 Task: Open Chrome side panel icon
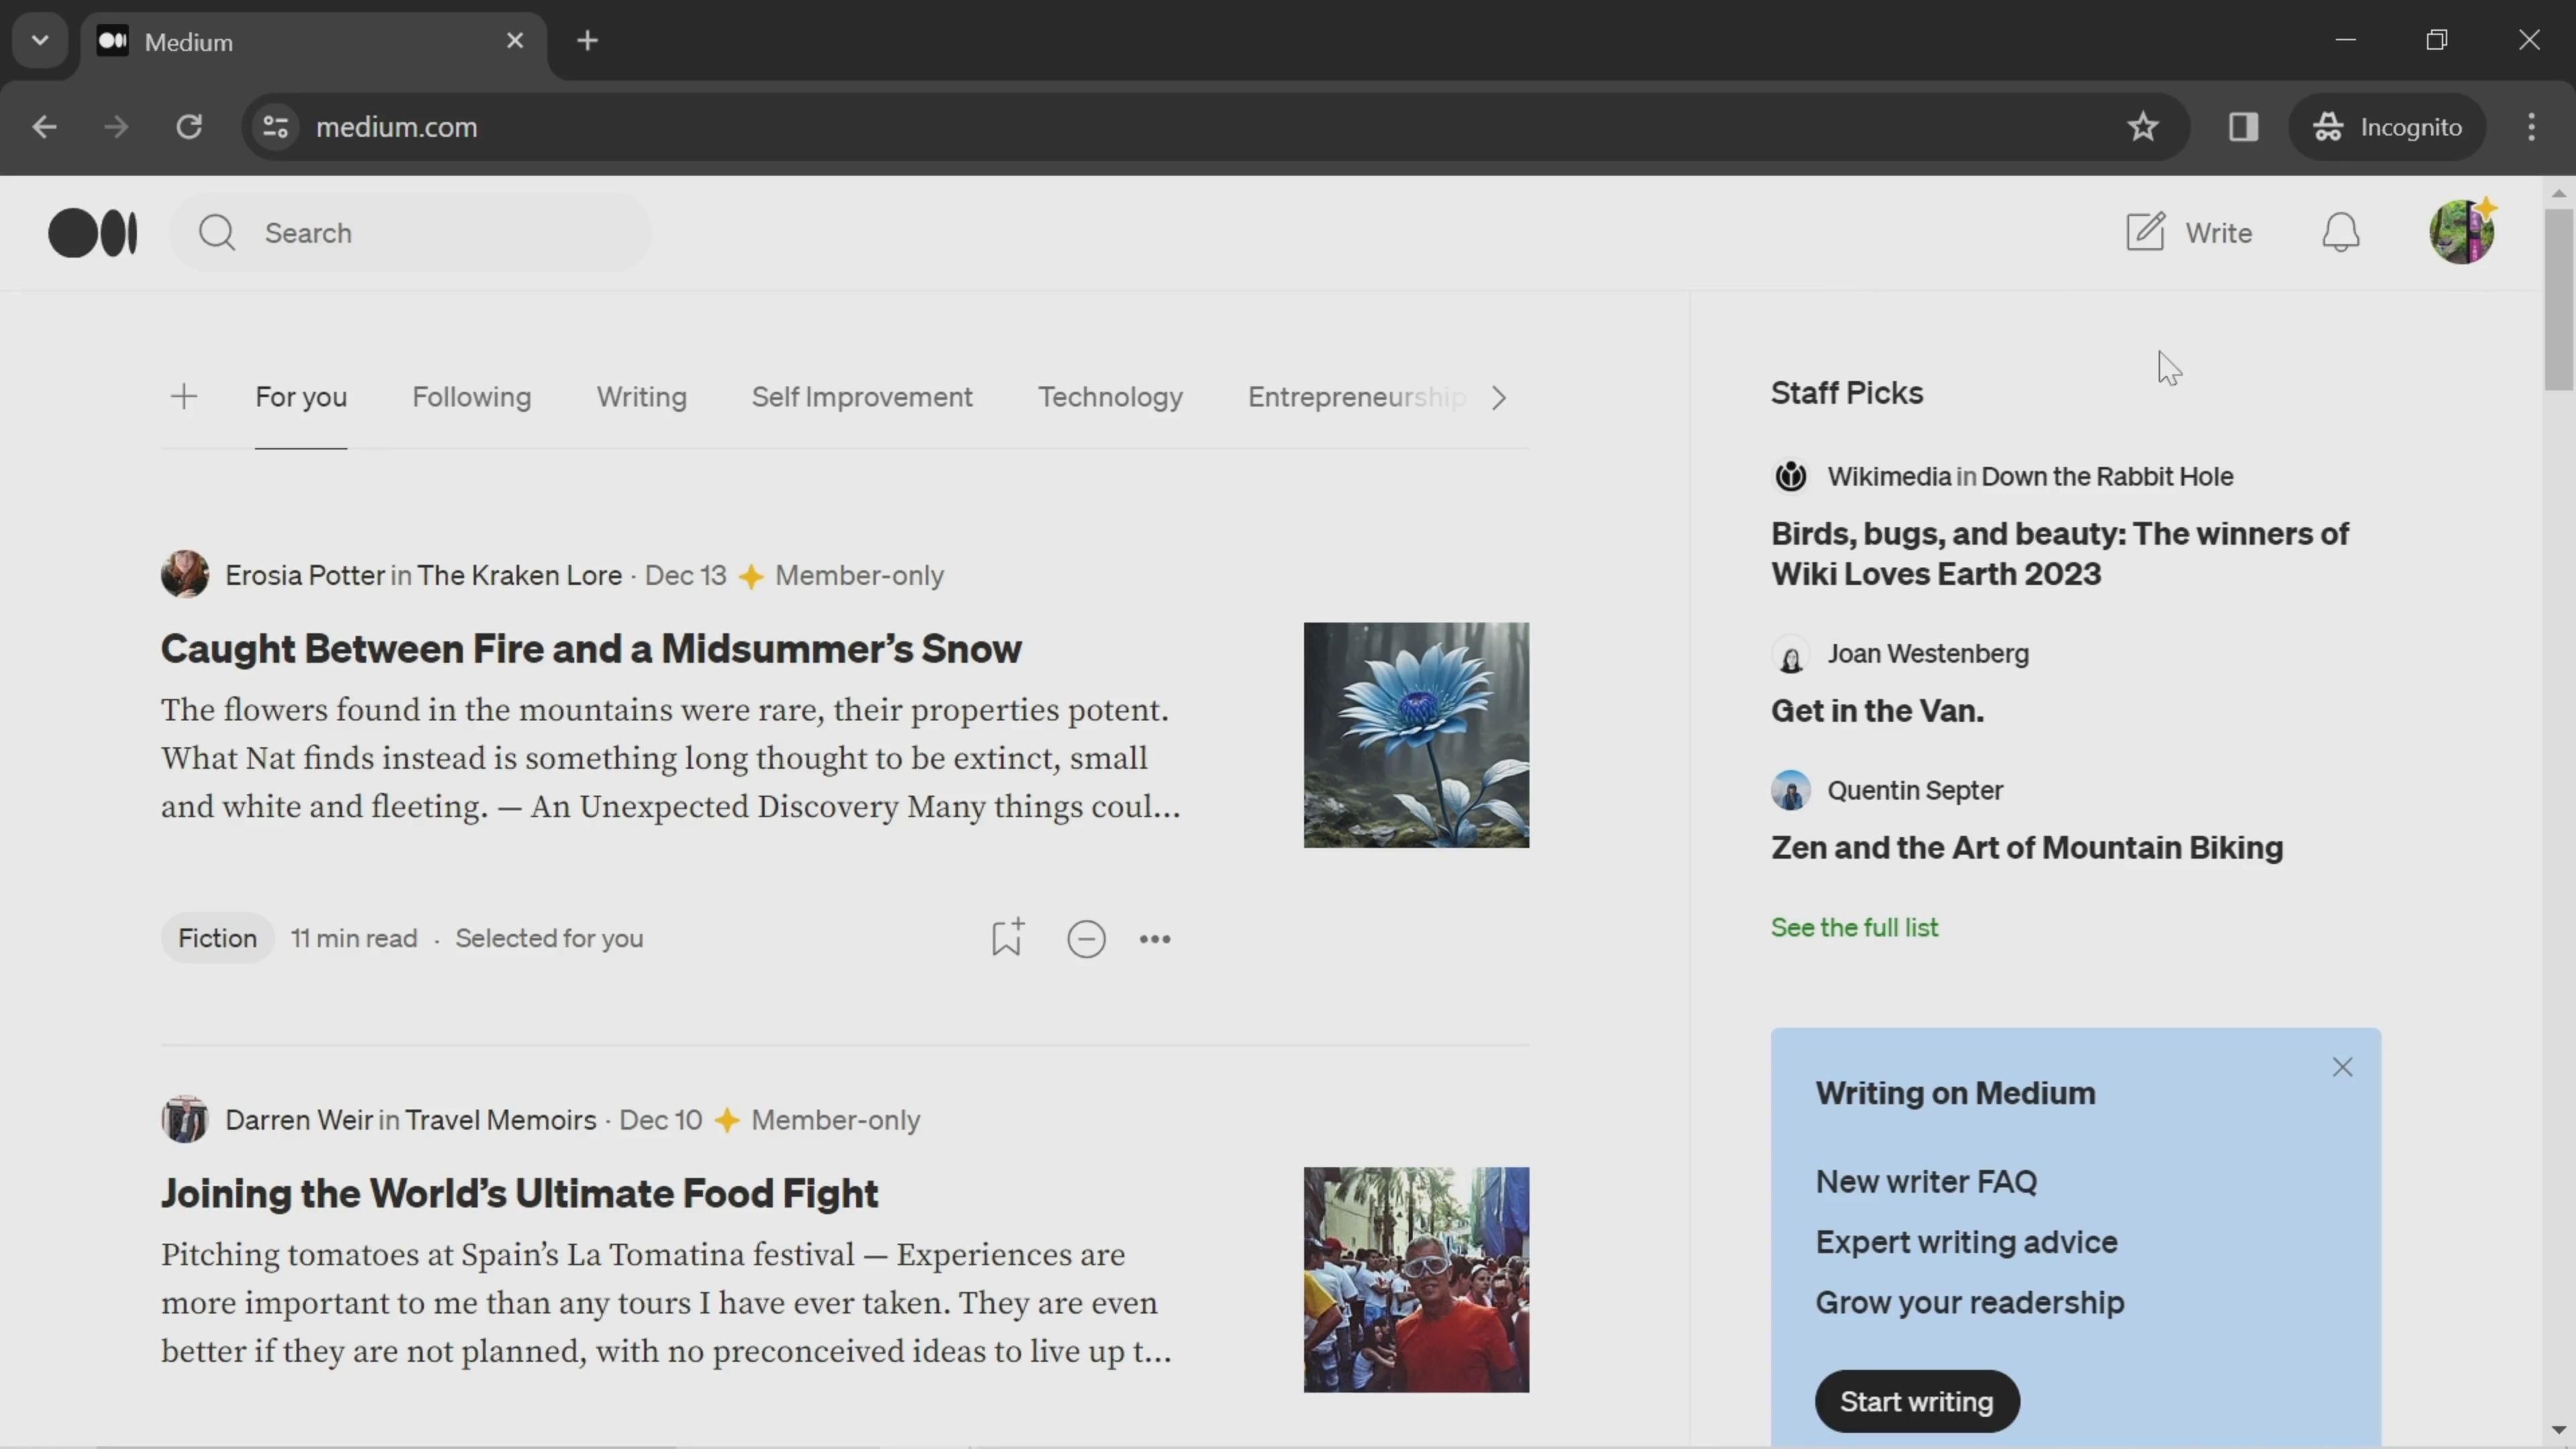[2243, 127]
